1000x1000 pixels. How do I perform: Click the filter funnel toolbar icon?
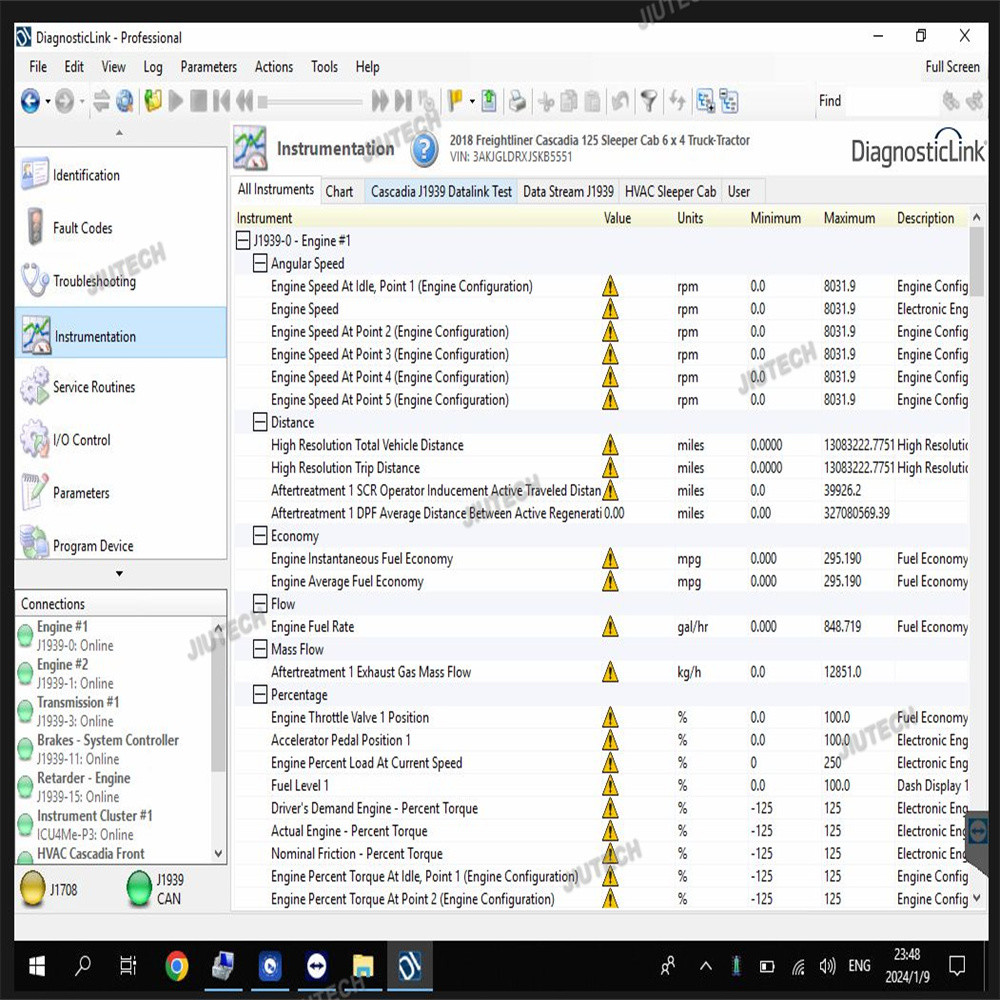click(649, 101)
